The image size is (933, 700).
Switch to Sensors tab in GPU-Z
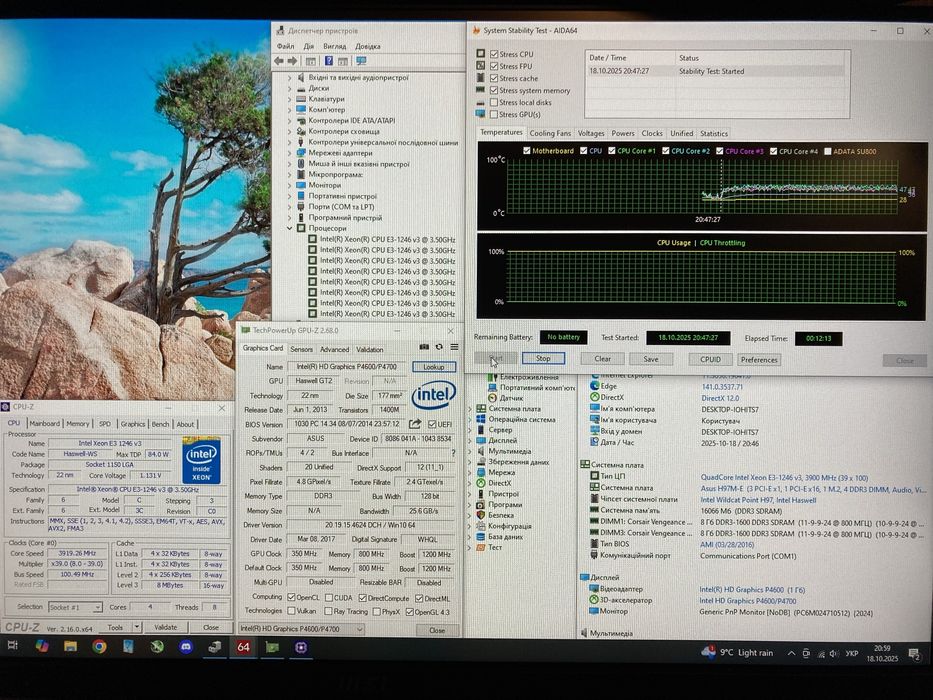301,349
